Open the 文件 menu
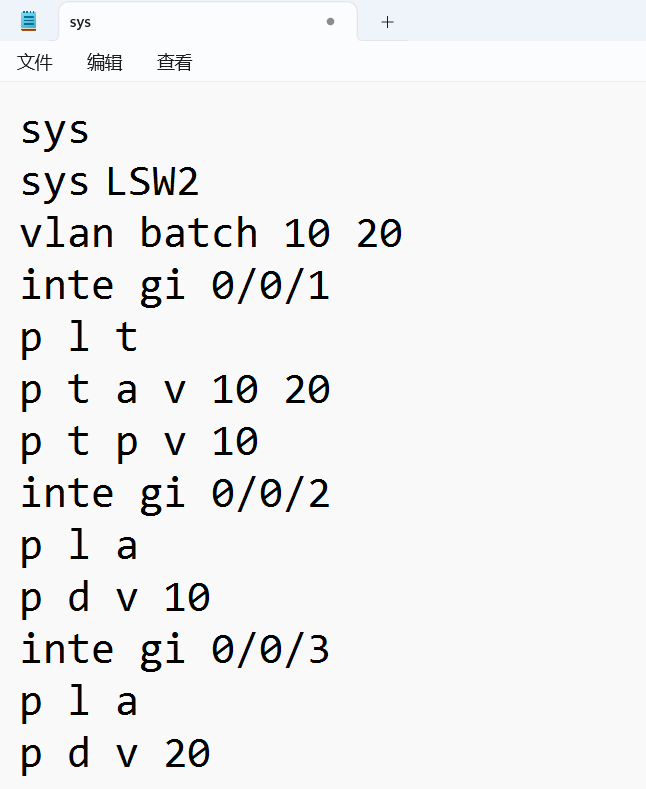Image resolution: width=646 pixels, height=789 pixels. [35, 63]
